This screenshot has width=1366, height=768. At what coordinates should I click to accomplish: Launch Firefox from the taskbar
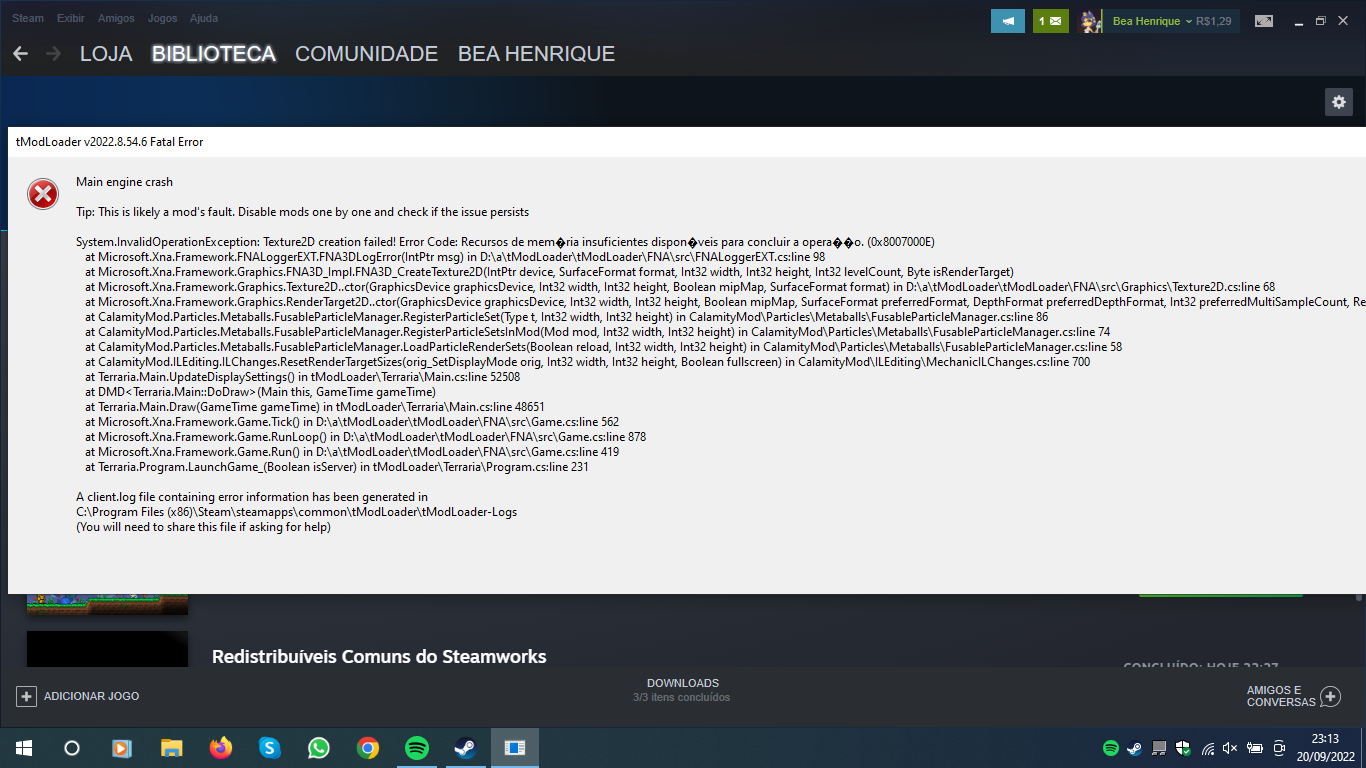pyautogui.click(x=220, y=748)
